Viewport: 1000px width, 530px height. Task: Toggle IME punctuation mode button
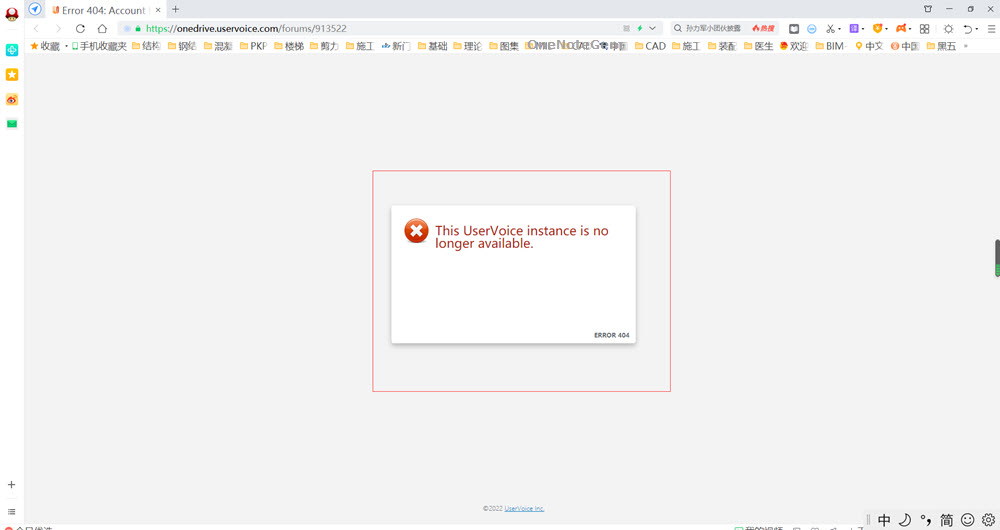point(925,520)
